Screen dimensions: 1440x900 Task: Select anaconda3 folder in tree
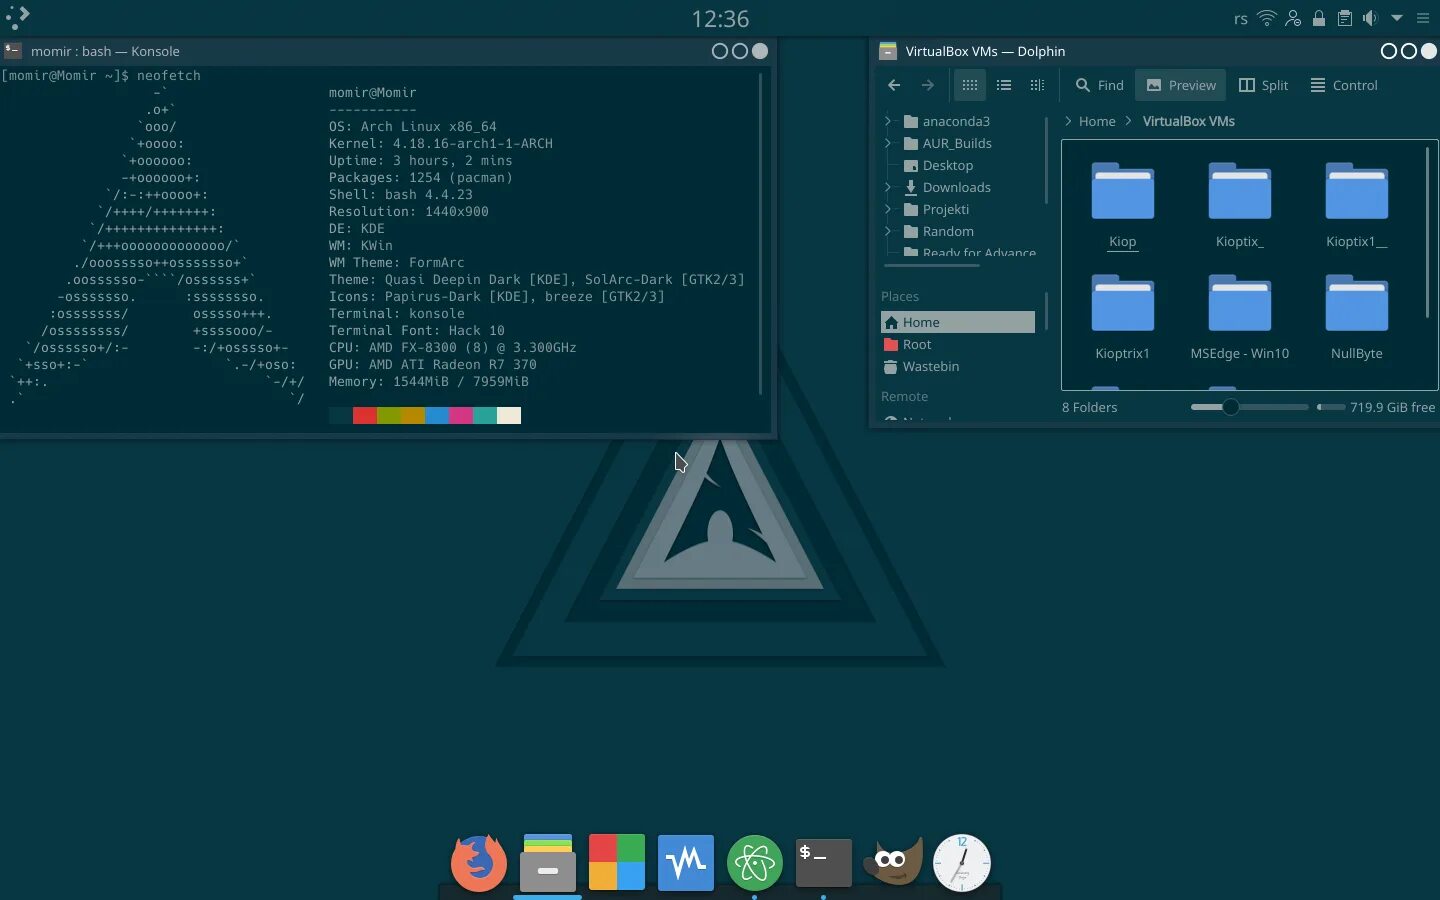(x=946, y=121)
